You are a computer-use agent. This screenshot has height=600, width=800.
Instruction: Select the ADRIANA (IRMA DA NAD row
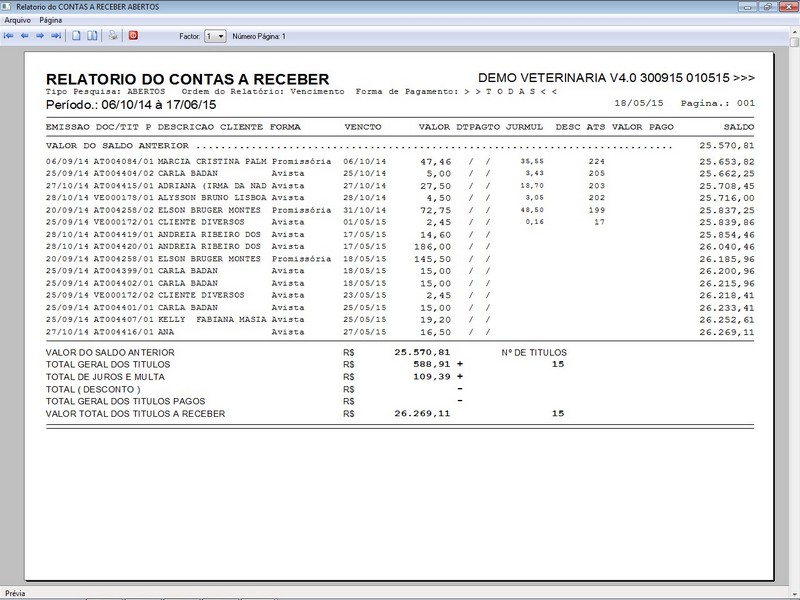399,186
